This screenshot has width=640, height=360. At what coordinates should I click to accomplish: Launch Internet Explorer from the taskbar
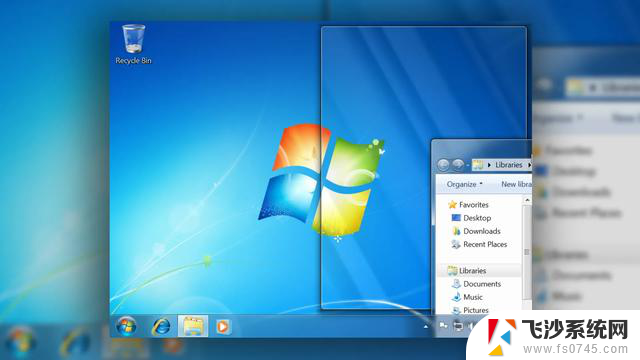[x=161, y=327]
